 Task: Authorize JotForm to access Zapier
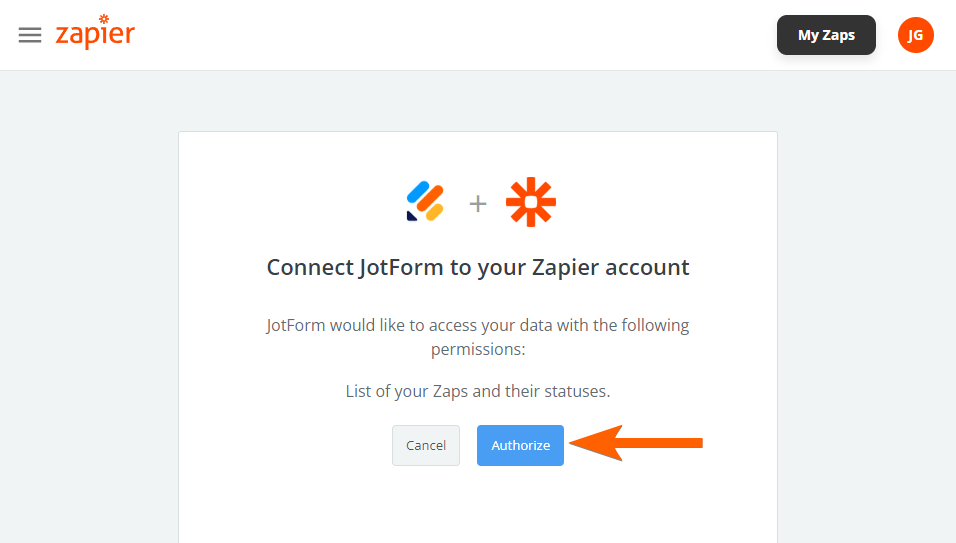pyautogui.click(x=520, y=445)
